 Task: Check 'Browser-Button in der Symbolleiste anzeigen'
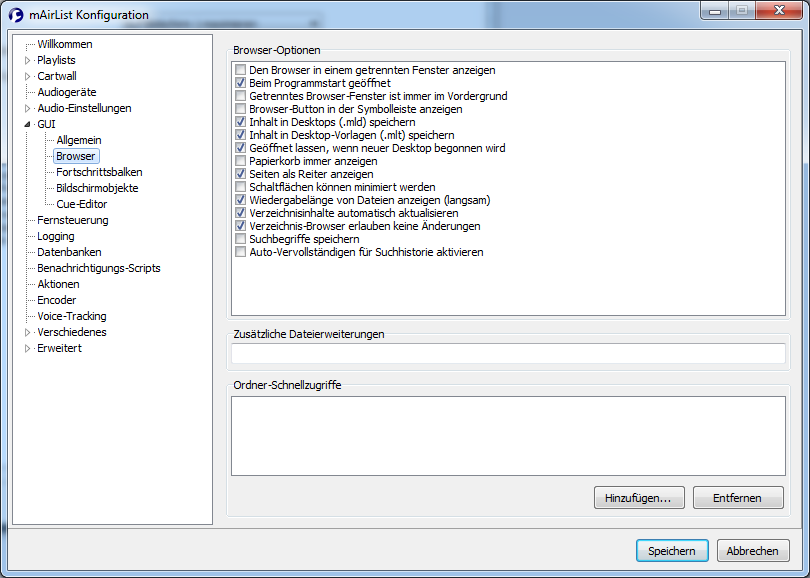pos(240,108)
